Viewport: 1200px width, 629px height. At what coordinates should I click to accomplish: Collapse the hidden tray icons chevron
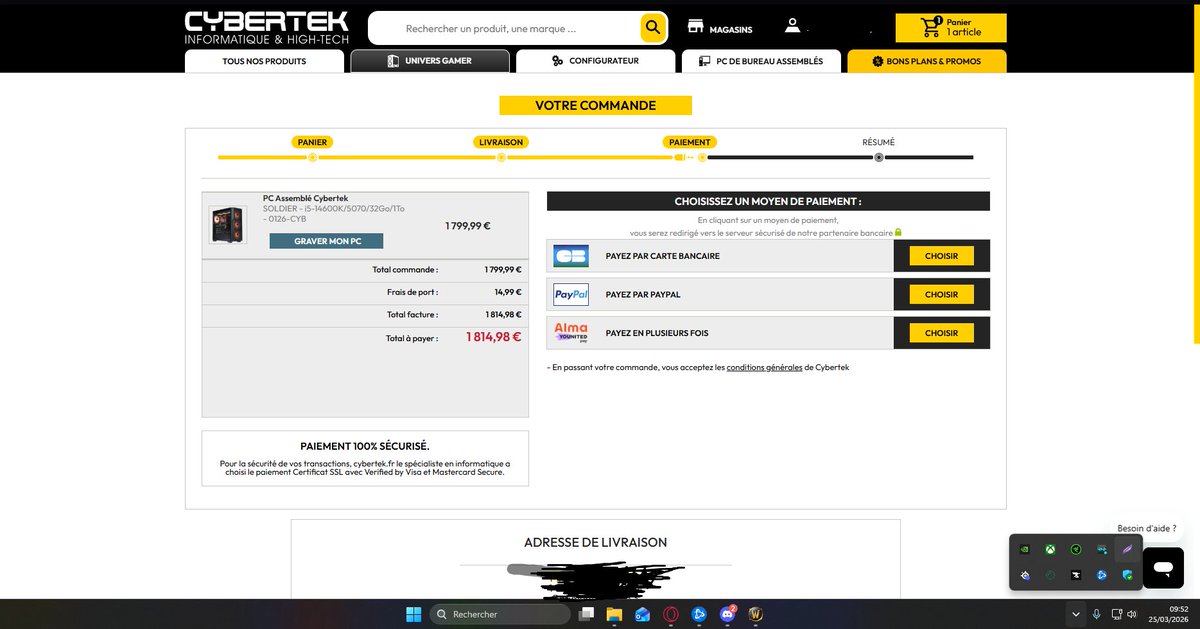tap(1075, 613)
